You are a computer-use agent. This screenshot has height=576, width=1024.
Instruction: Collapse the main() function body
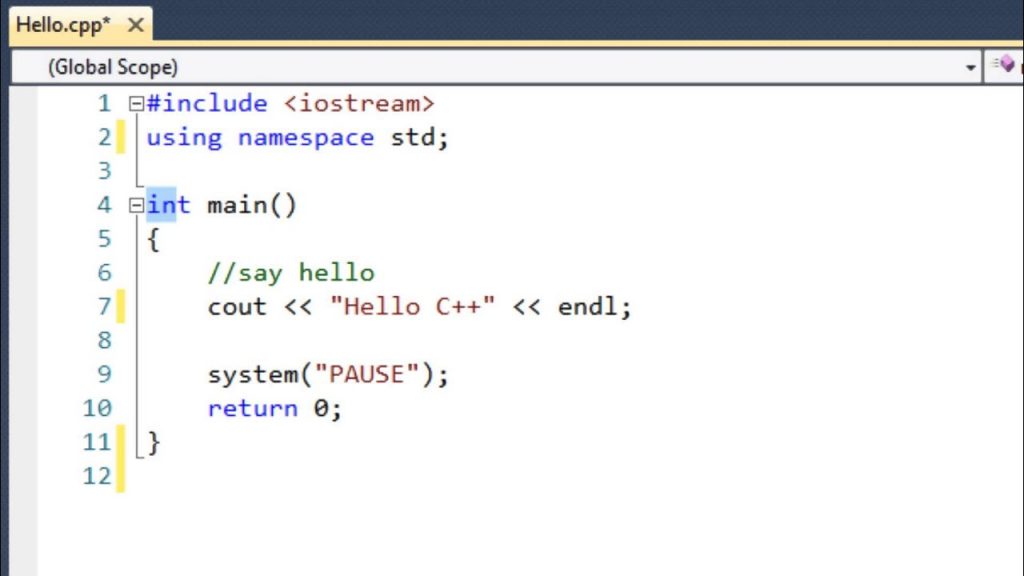(135, 204)
